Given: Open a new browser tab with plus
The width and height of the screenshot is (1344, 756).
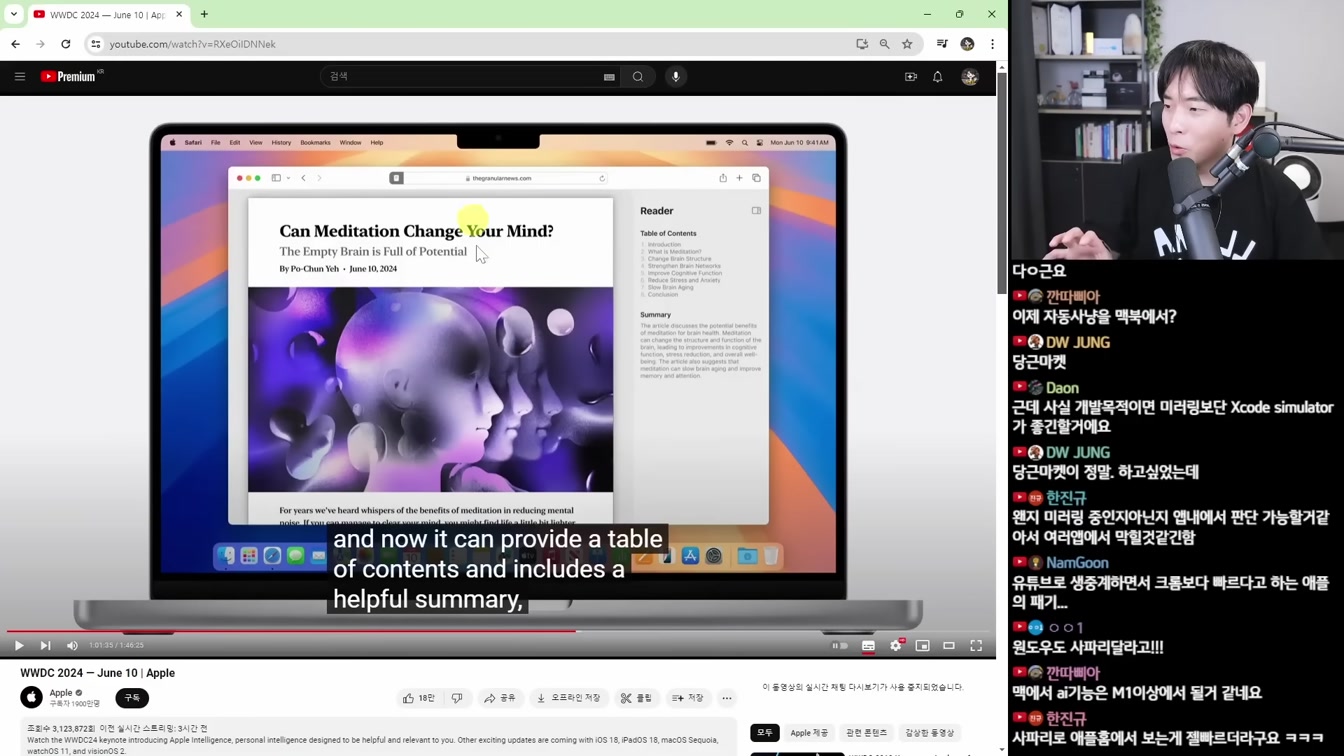Looking at the screenshot, I should [204, 14].
